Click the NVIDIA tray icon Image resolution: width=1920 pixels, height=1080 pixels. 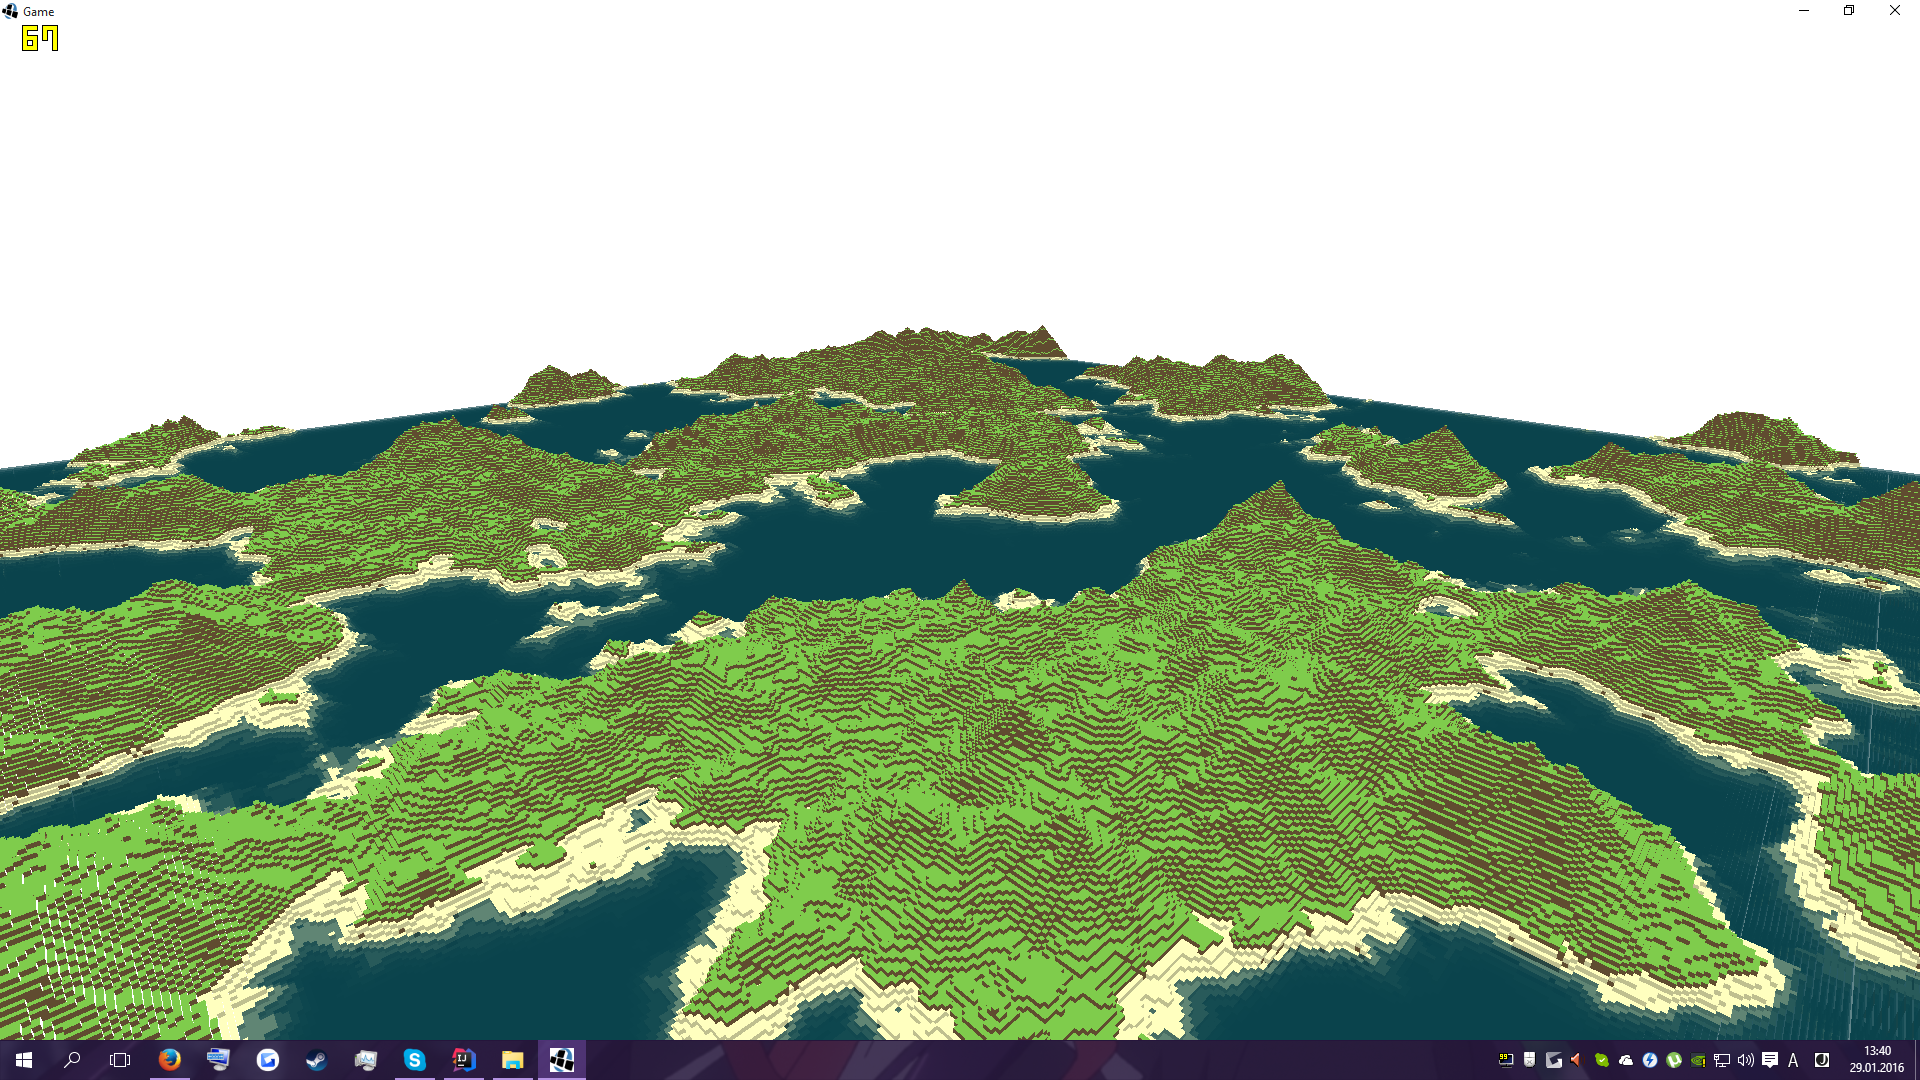click(1698, 1060)
